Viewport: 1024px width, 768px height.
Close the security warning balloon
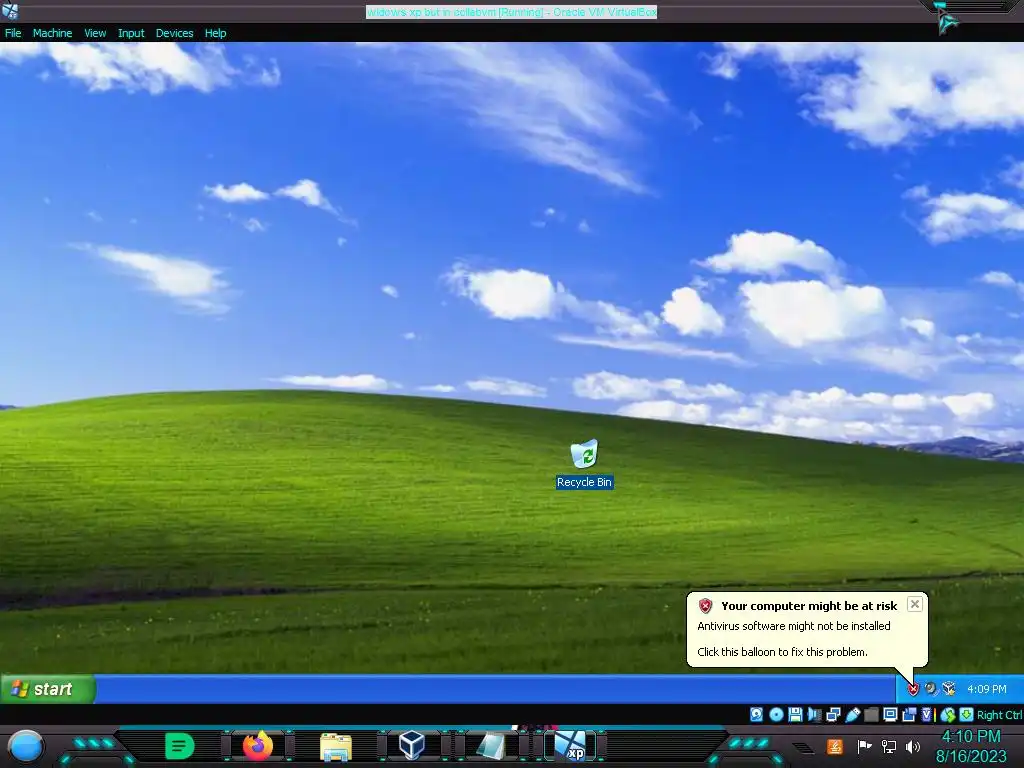click(x=915, y=604)
